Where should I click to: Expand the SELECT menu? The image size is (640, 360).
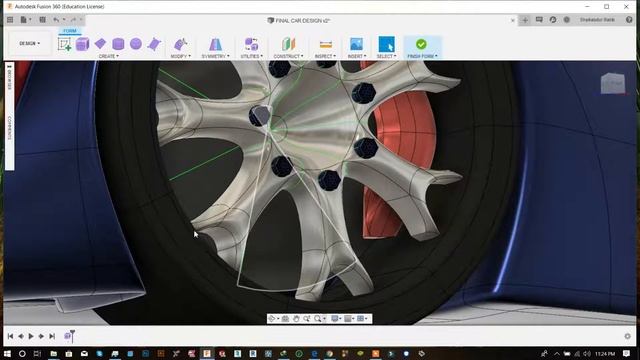387,56
